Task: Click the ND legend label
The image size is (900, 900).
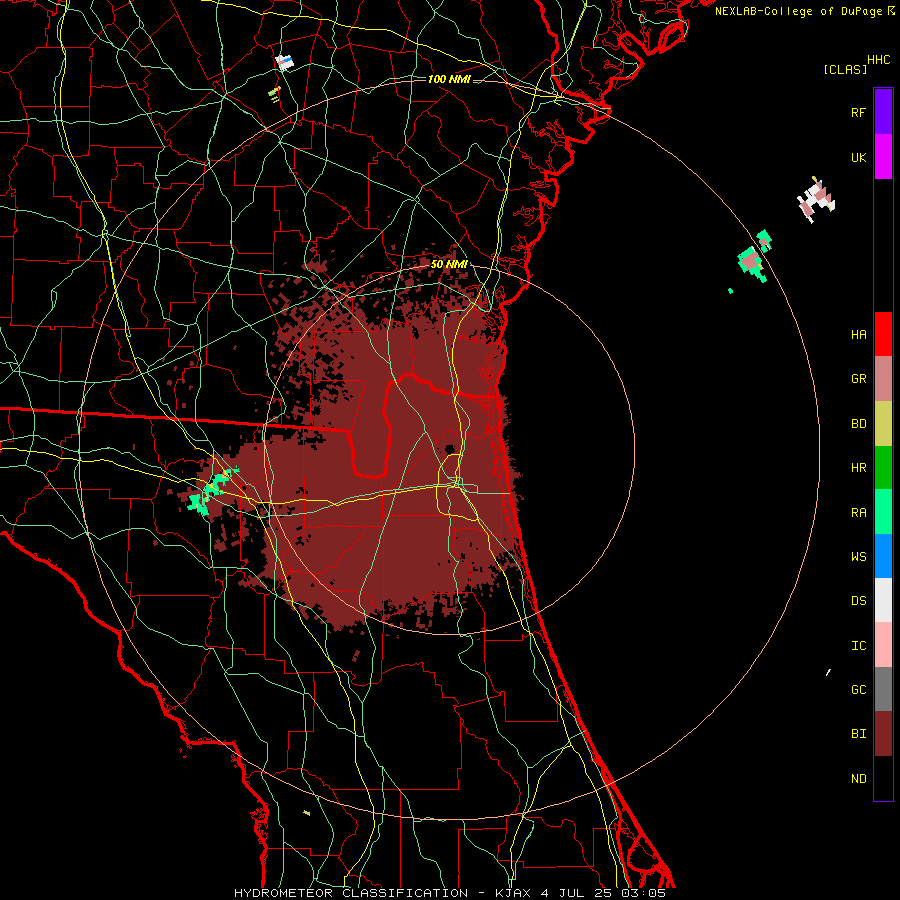Action: point(858,778)
